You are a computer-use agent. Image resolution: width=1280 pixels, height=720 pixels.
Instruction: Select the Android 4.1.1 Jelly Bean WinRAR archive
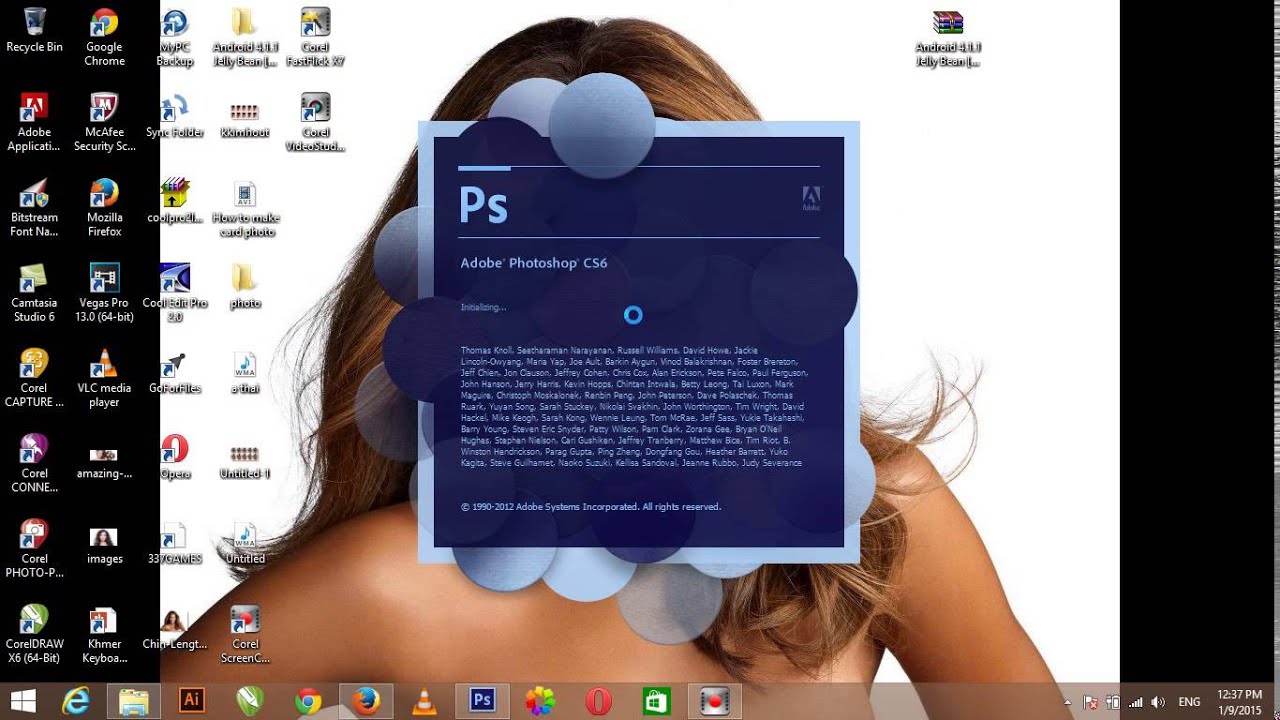[x=947, y=37]
